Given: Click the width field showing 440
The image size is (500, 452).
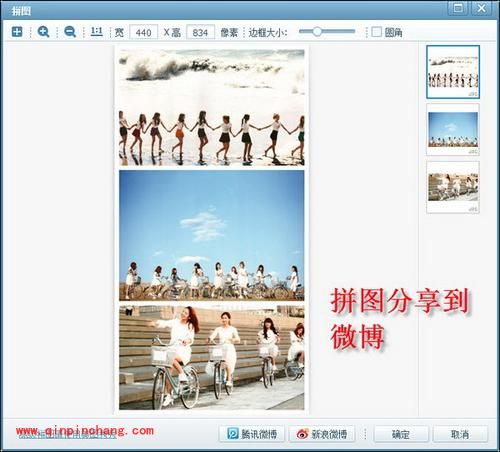Looking at the screenshot, I should (x=144, y=32).
